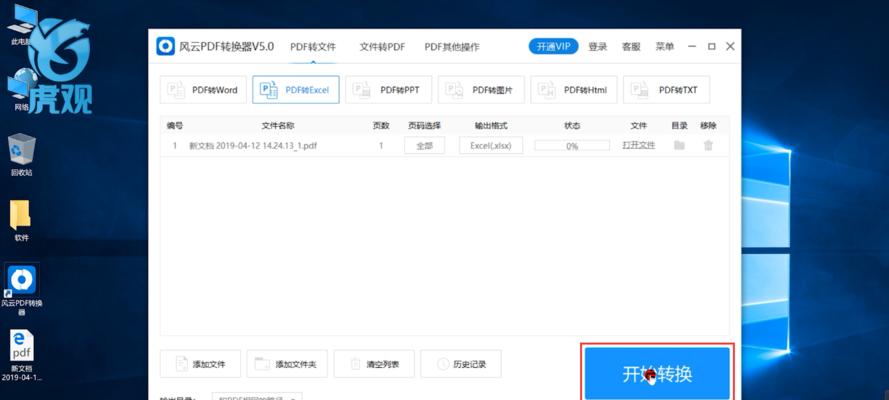Open the 菜单 menu
The height and width of the screenshot is (400, 889).
(665, 47)
